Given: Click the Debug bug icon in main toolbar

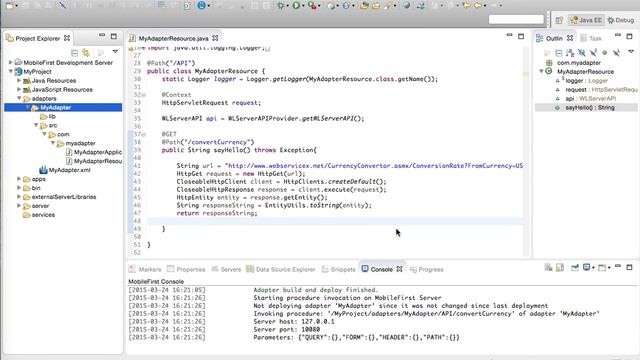Looking at the screenshot, I should click(281, 5).
